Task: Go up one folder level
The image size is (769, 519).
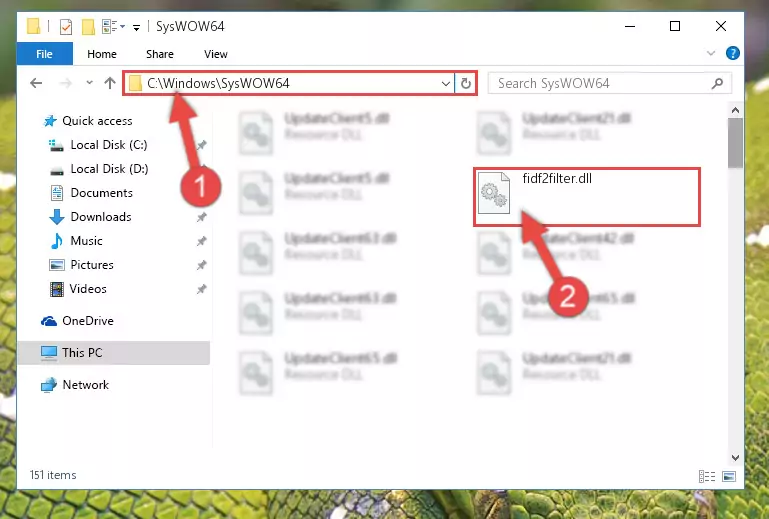Action: point(110,83)
